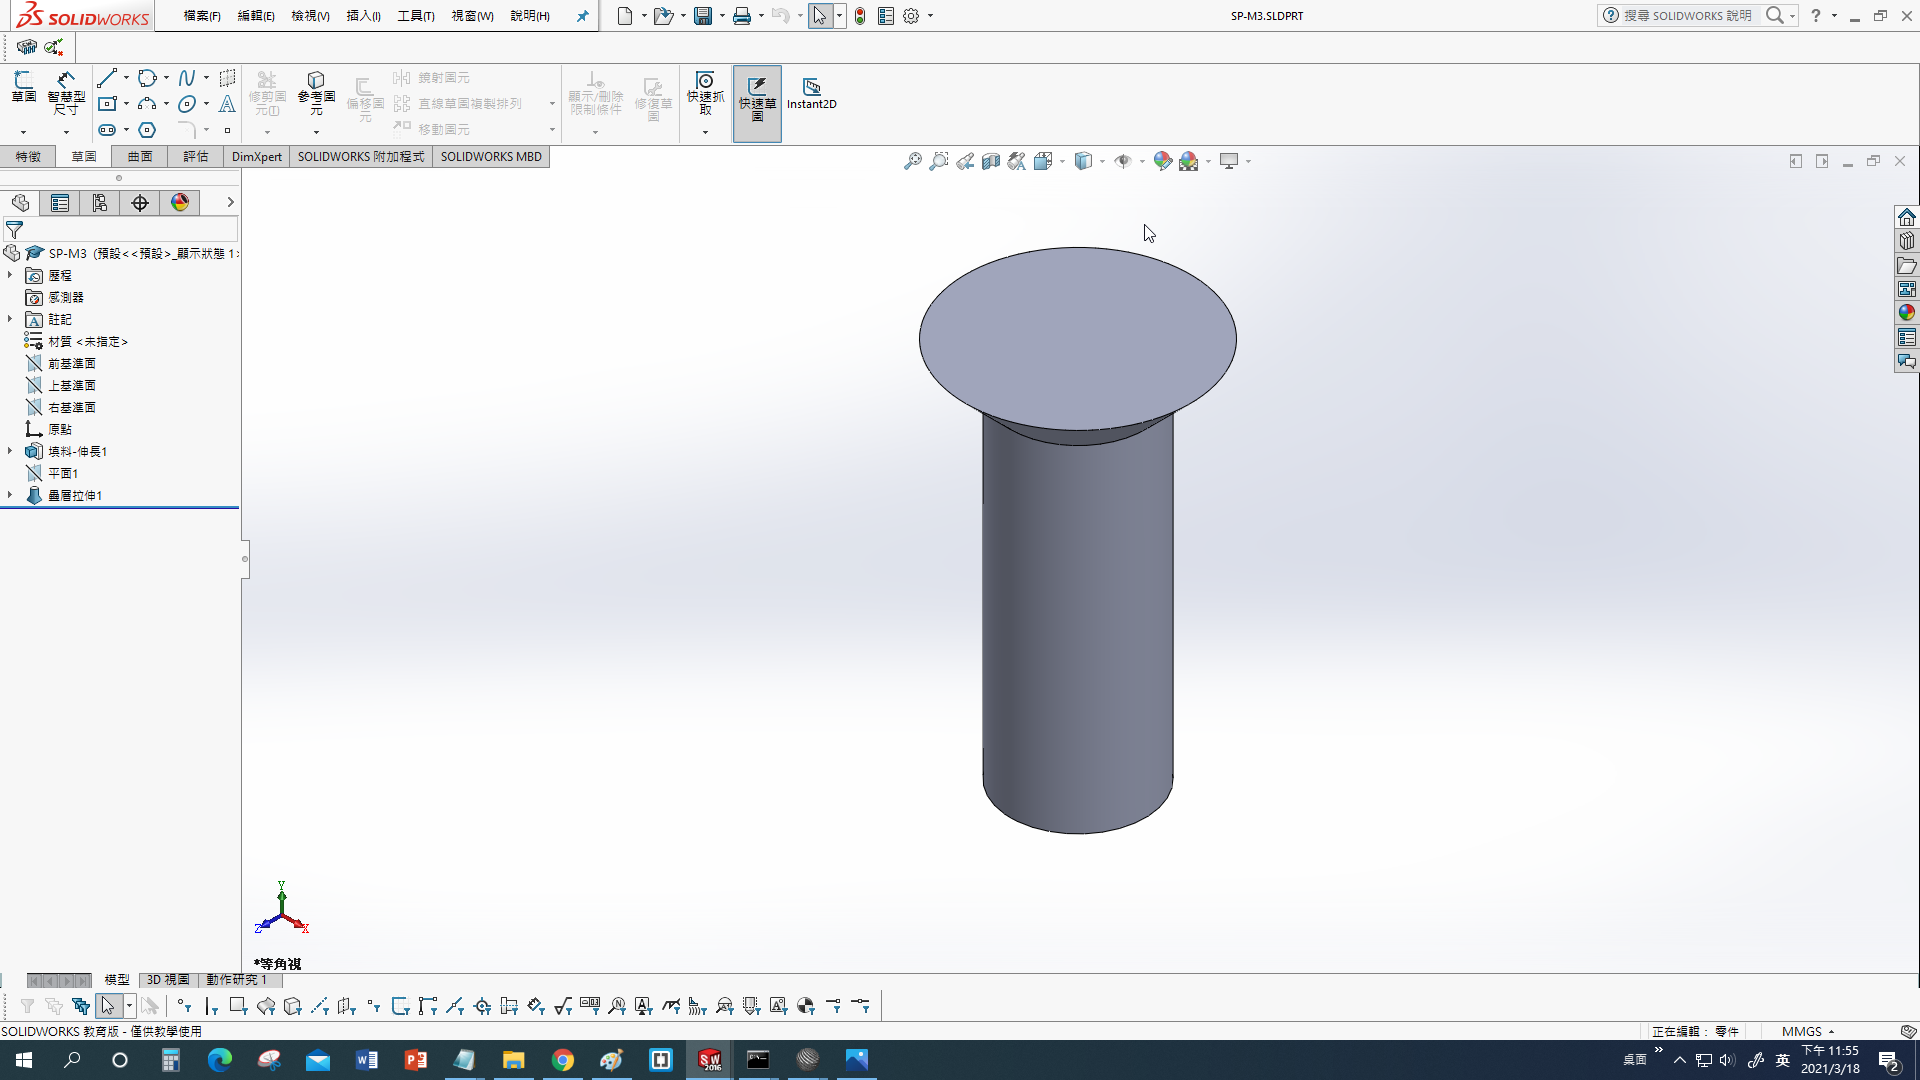This screenshot has height=1080, width=1920.
Task: Select the corner Rectangle sketch tool
Action: 108,104
